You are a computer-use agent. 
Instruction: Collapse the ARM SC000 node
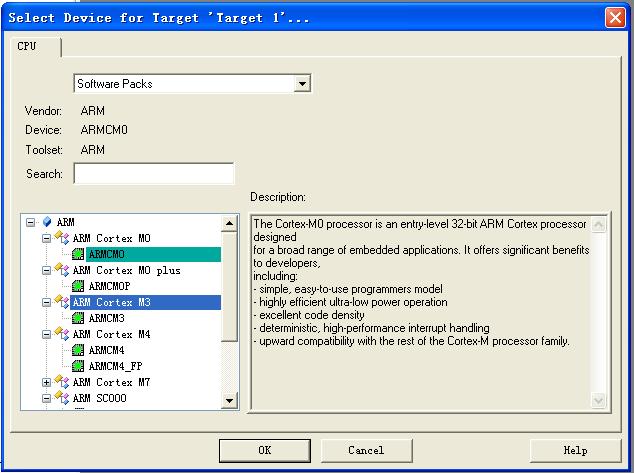pyautogui.click(x=46, y=398)
